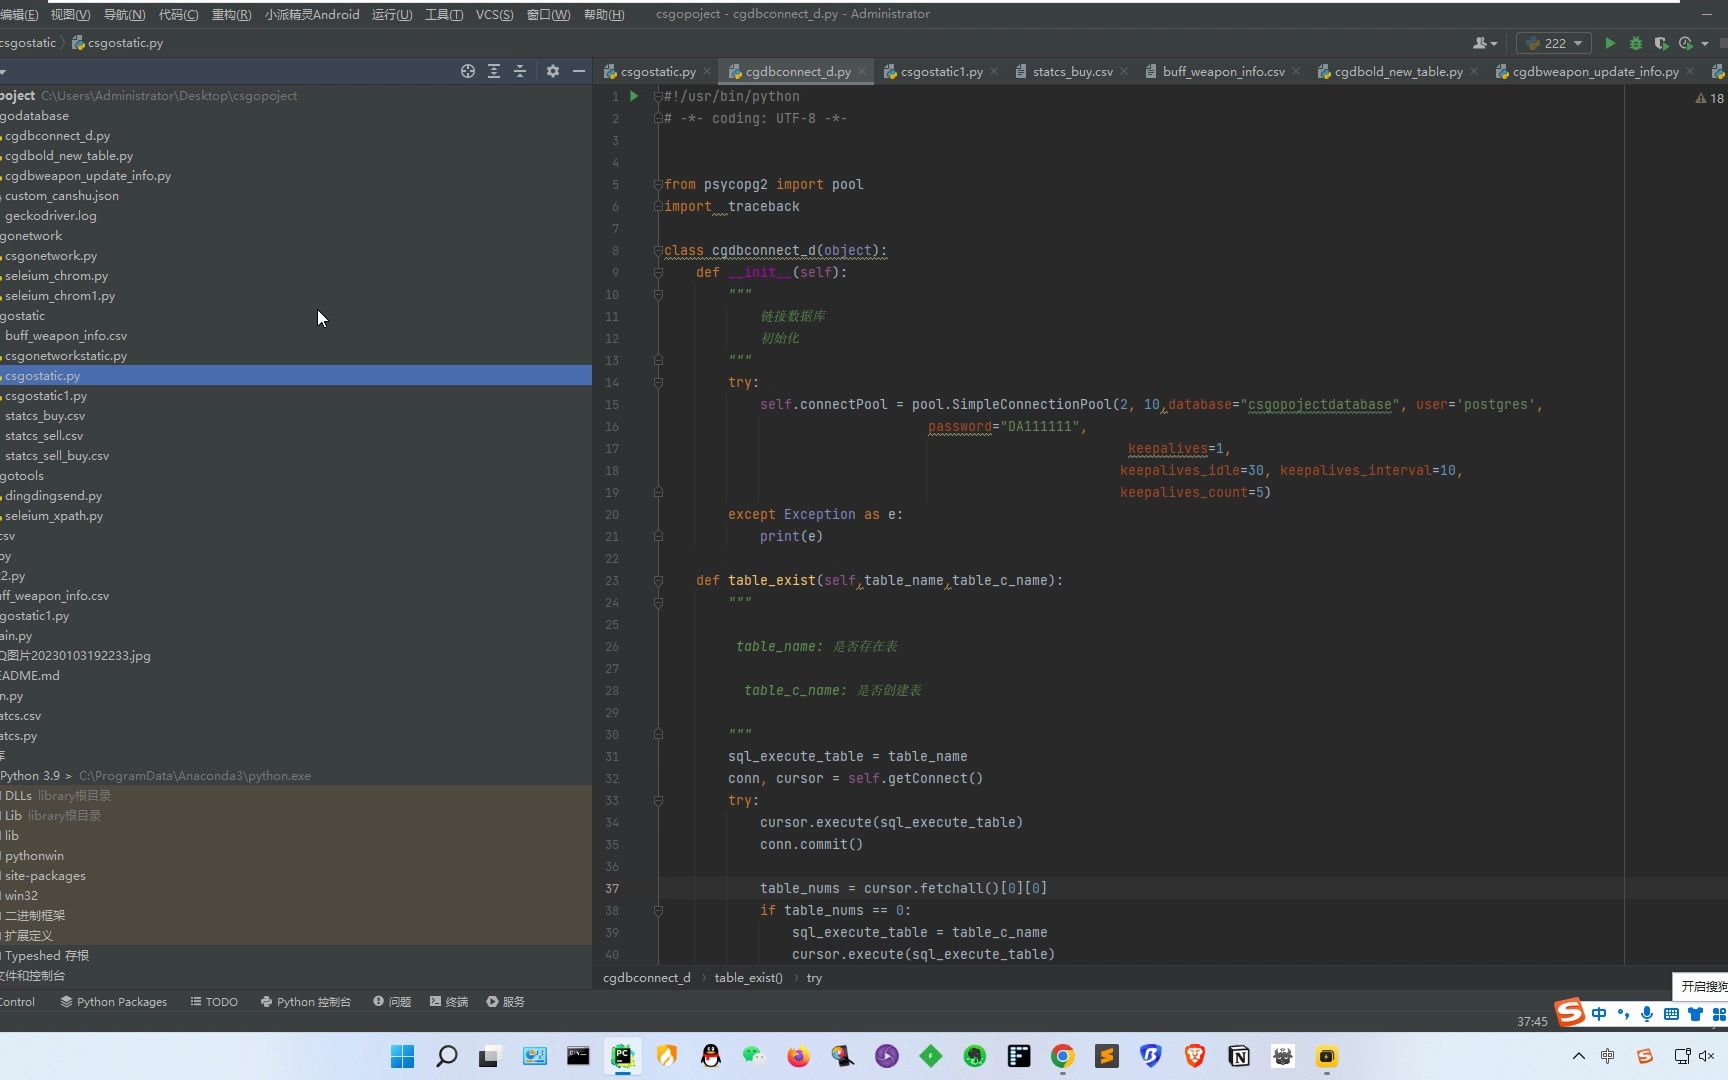Open Google Chrome from the taskbar

[x=1062, y=1056]
